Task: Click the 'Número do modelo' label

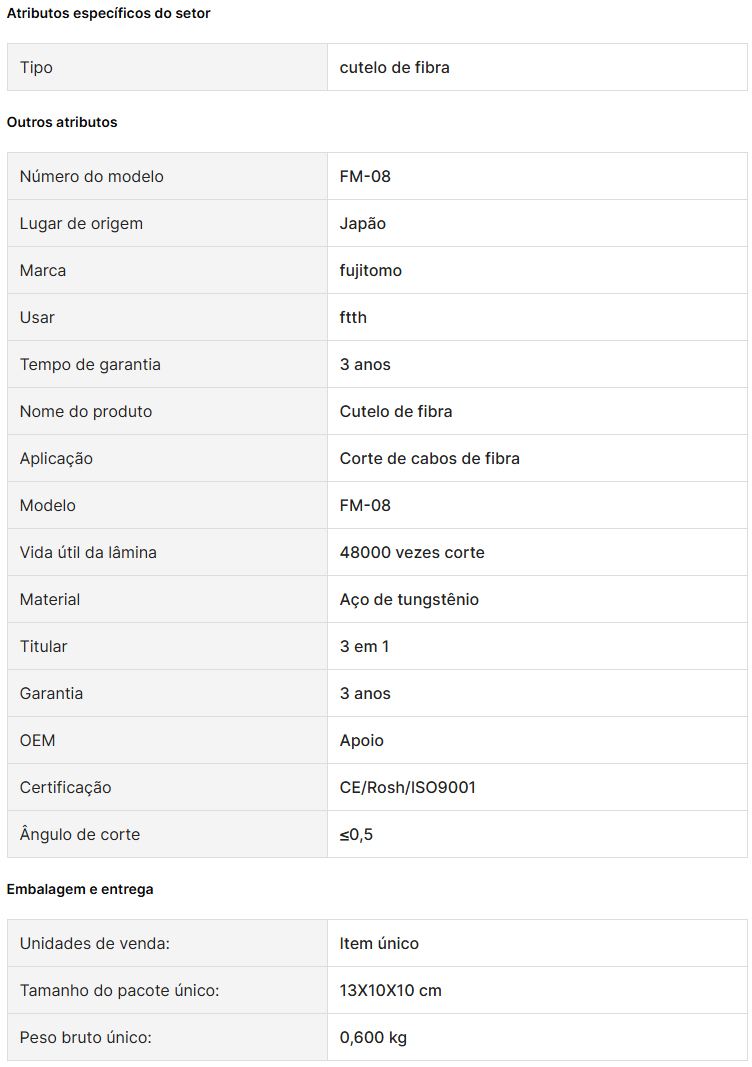Action: 92,176
